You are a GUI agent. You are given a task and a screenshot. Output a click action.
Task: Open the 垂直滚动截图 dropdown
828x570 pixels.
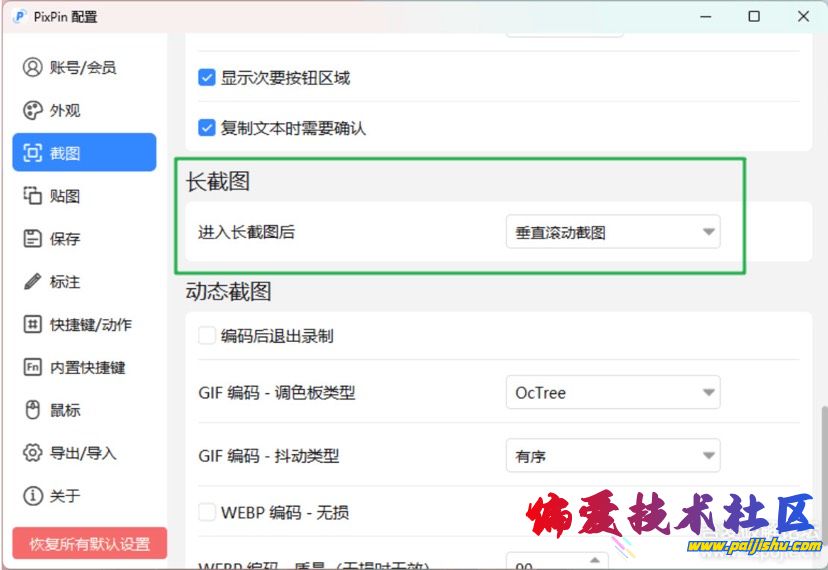612,233
